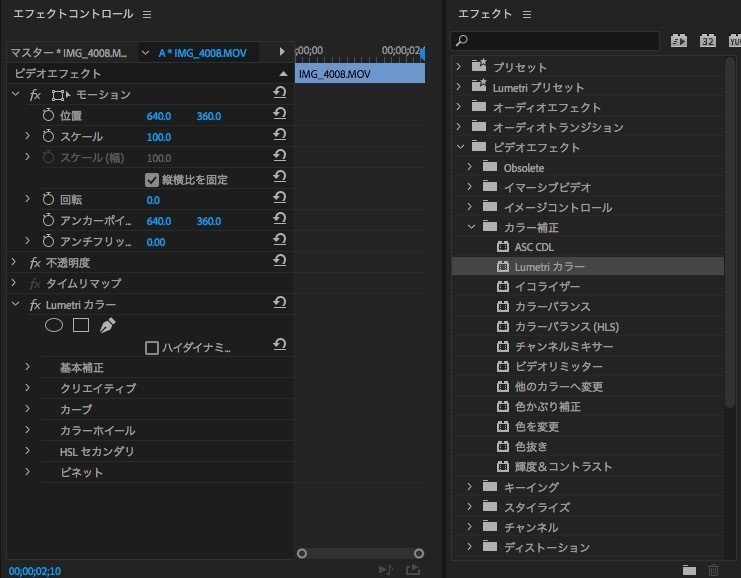Click the delete trash icon in エフェクト panel

pos(713,570)
